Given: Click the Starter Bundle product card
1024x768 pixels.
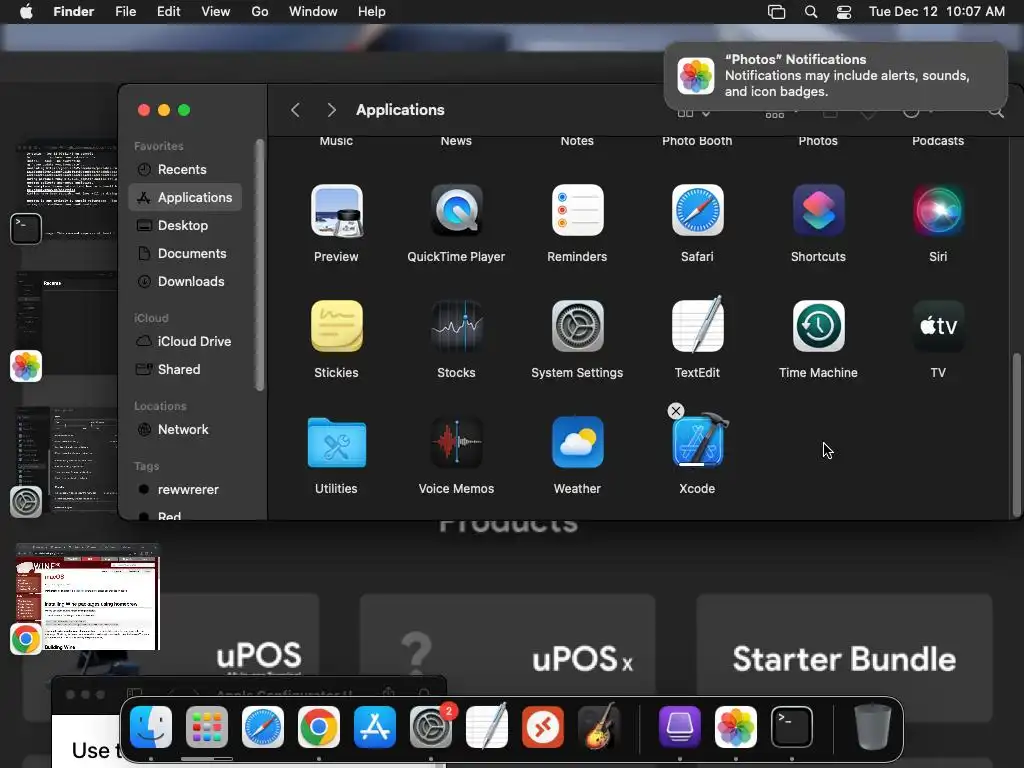Looking at the screenshot, I should [x=844, y=658].
